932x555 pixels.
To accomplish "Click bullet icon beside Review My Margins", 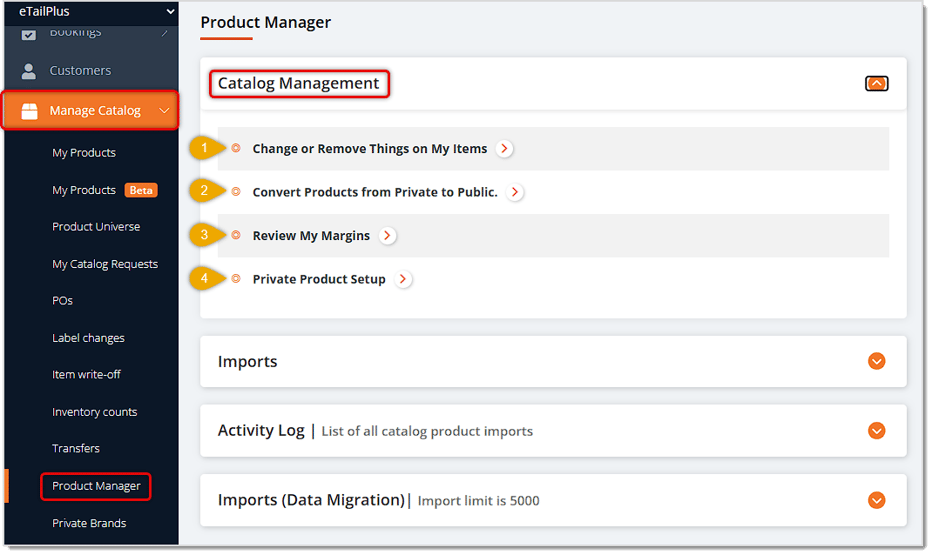I will click(x=236, y=235).
